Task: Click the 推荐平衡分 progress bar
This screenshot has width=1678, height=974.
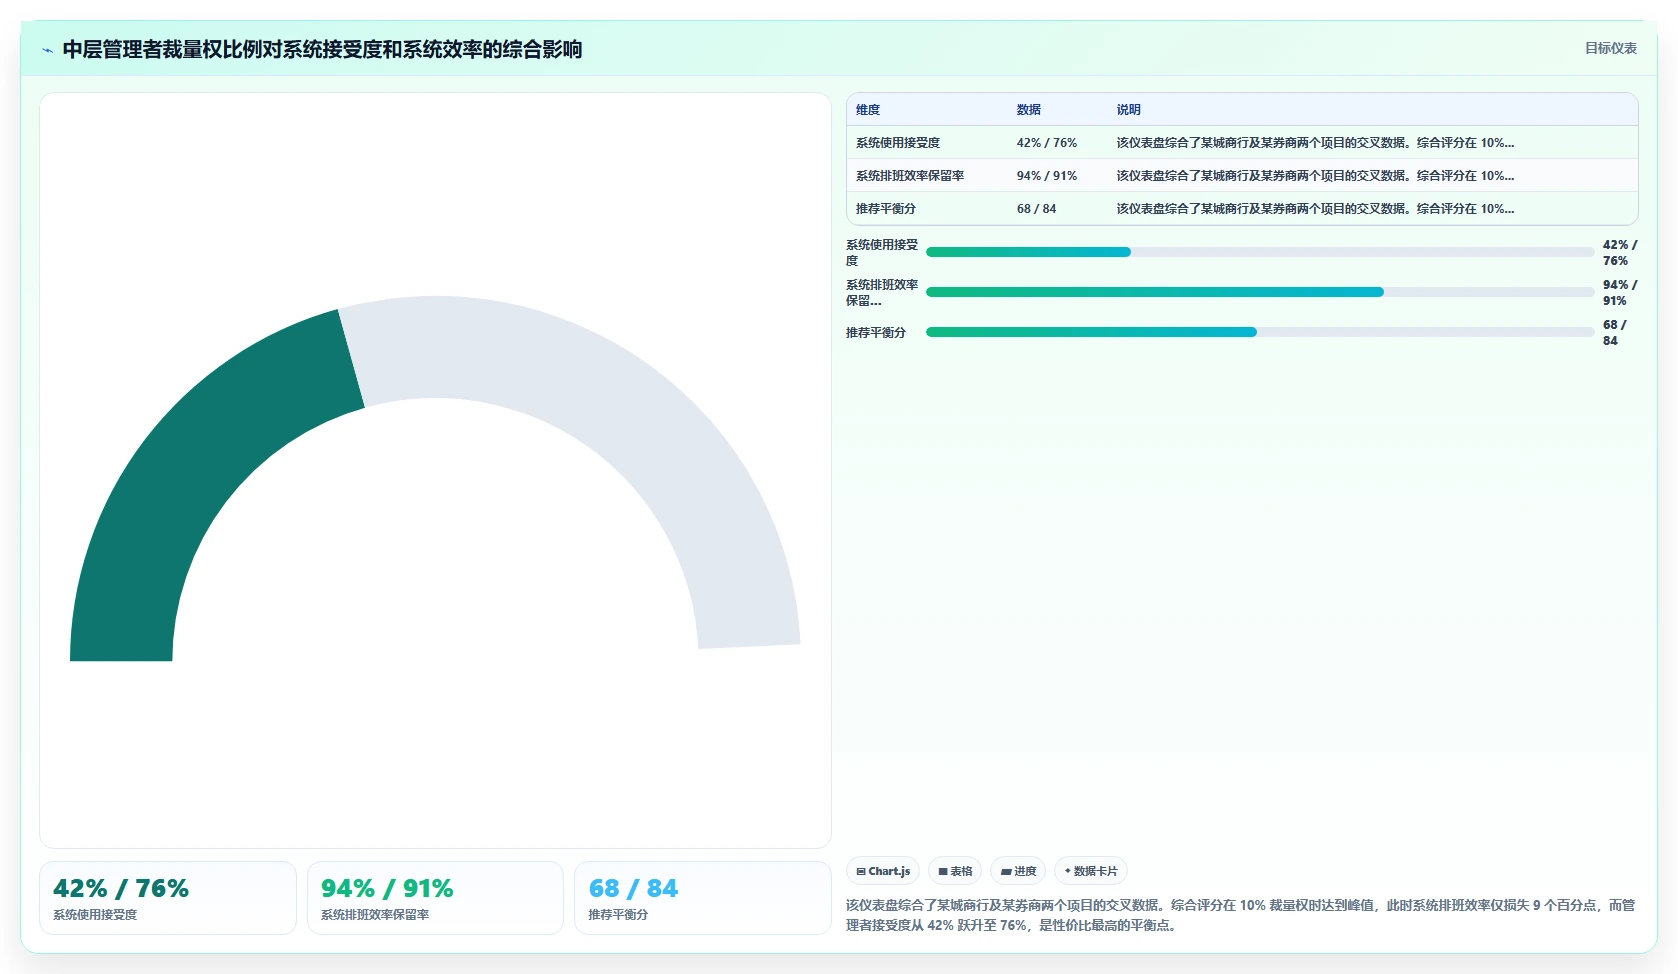Action: 1260,332
